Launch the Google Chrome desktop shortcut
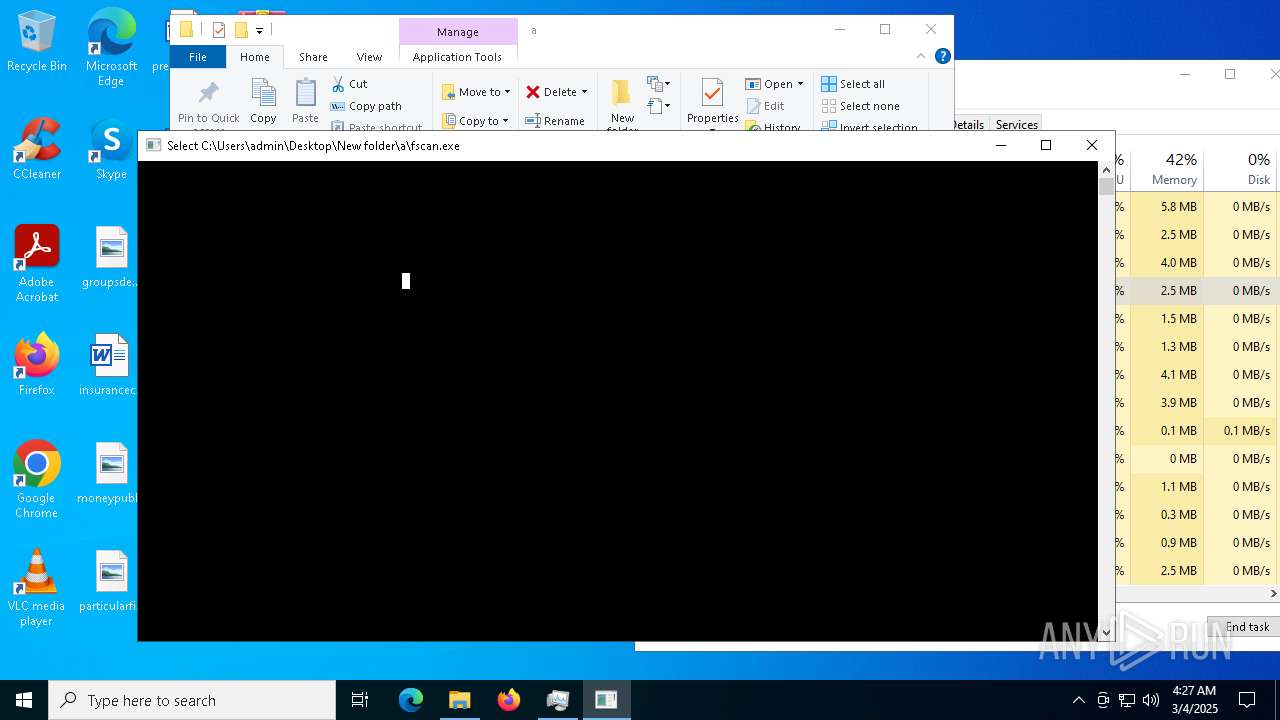This screenshot has width=1280, height=720. coord(37,479)
